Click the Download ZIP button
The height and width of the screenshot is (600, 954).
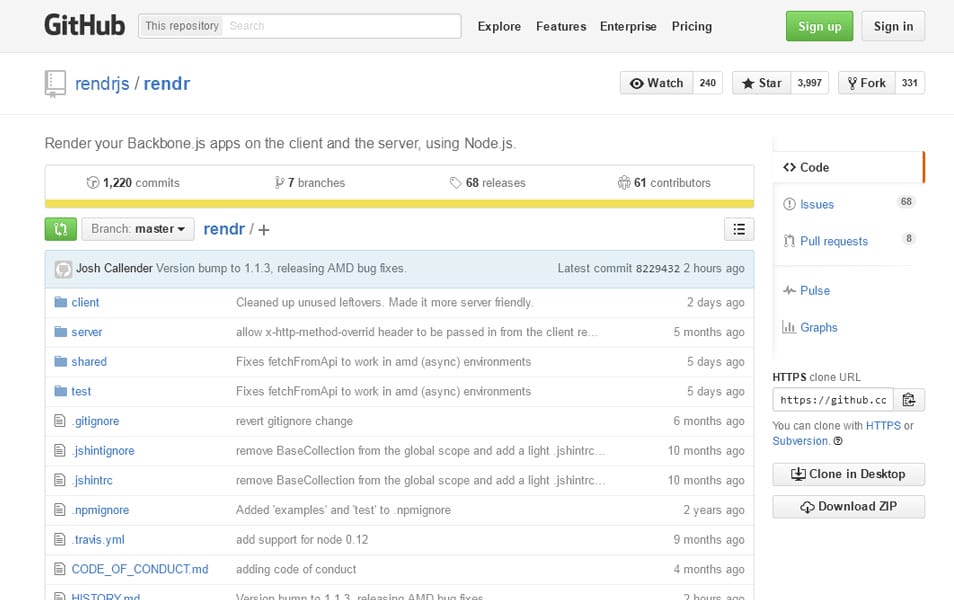click(848, 507)
